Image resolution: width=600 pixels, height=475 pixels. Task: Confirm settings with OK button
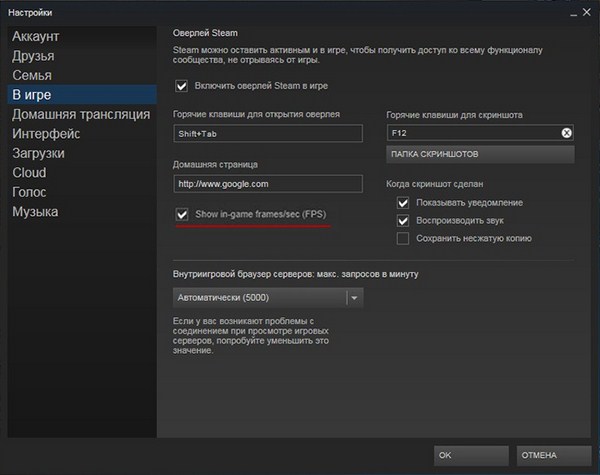point(471,455)
